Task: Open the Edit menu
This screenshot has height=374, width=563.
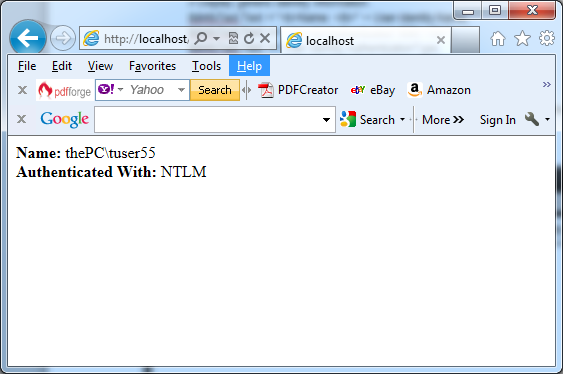Action: 62,66
